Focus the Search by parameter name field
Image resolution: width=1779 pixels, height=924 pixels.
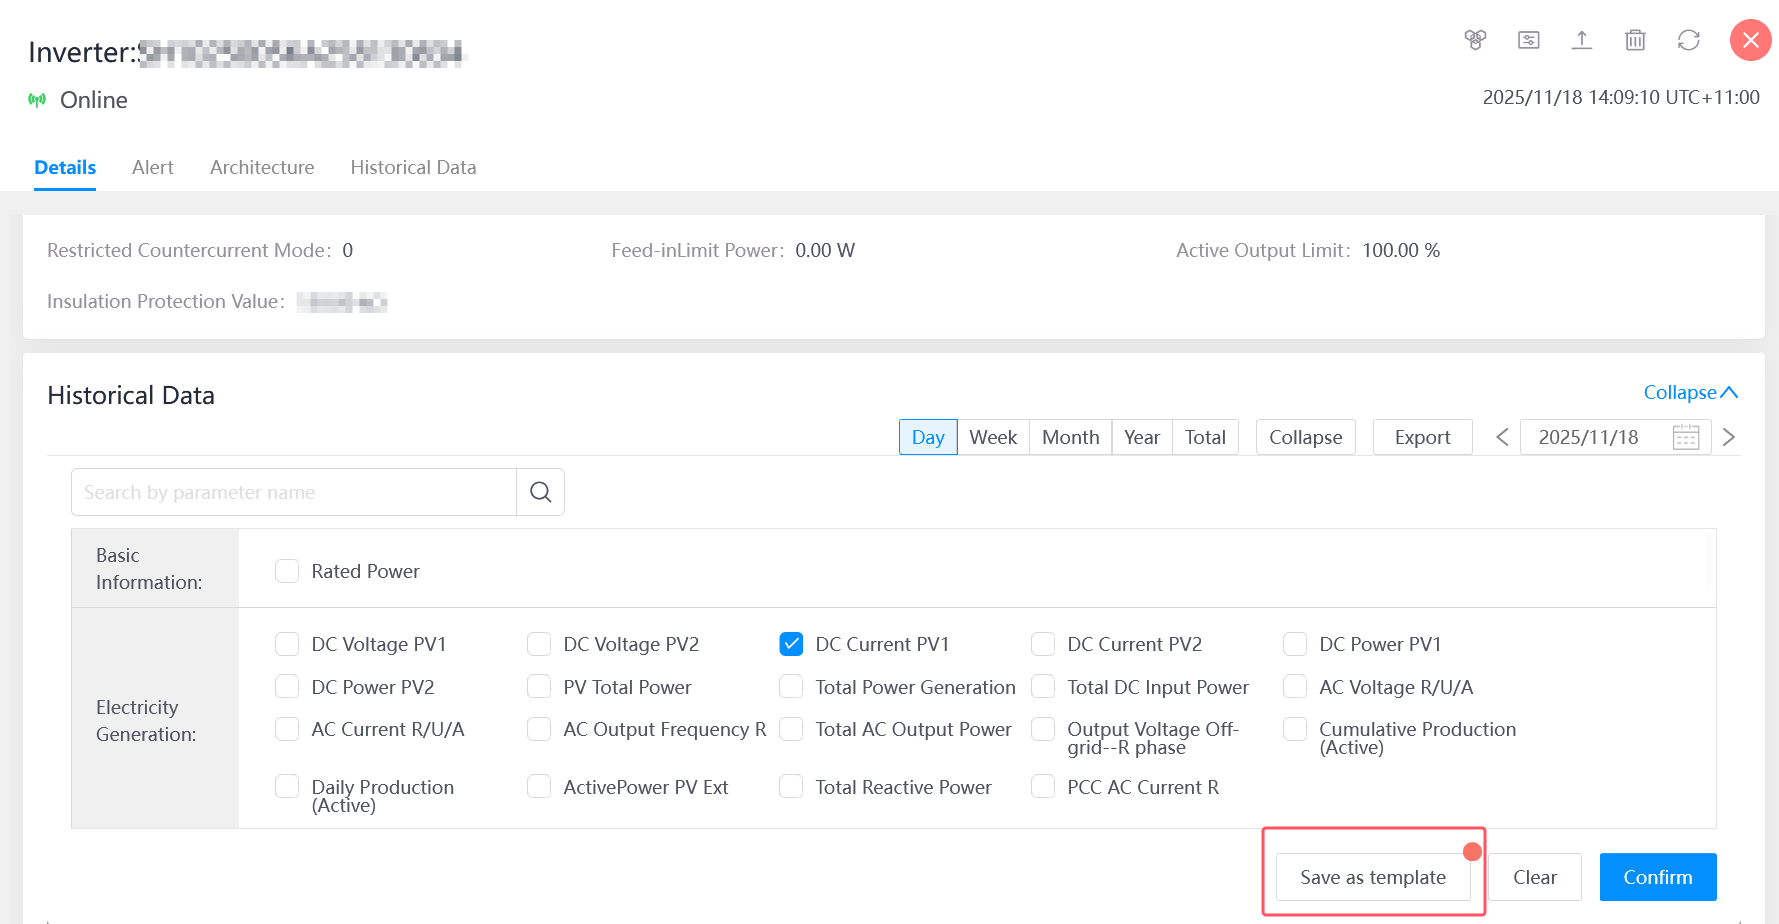coord(294,492)
